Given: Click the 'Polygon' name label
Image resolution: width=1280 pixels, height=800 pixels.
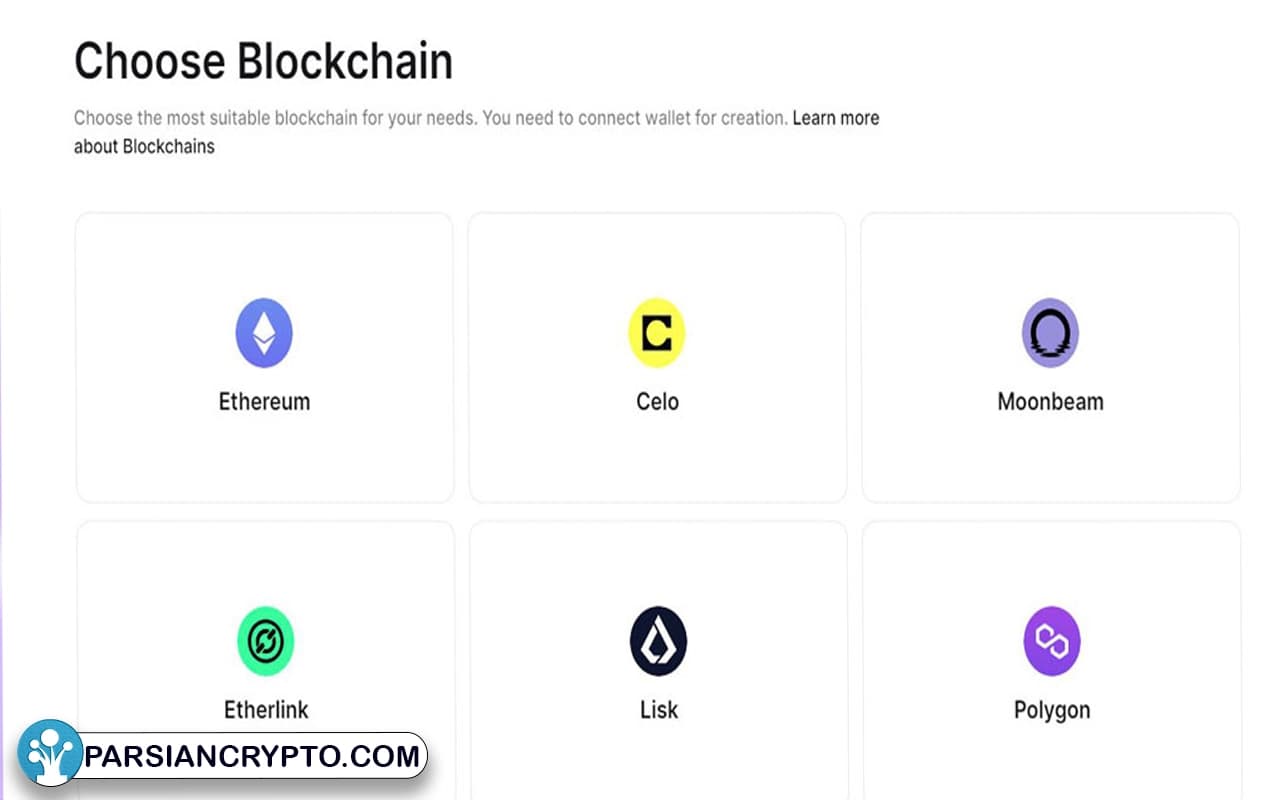Looking at the screenshot, I should (x=1052, y=710).
